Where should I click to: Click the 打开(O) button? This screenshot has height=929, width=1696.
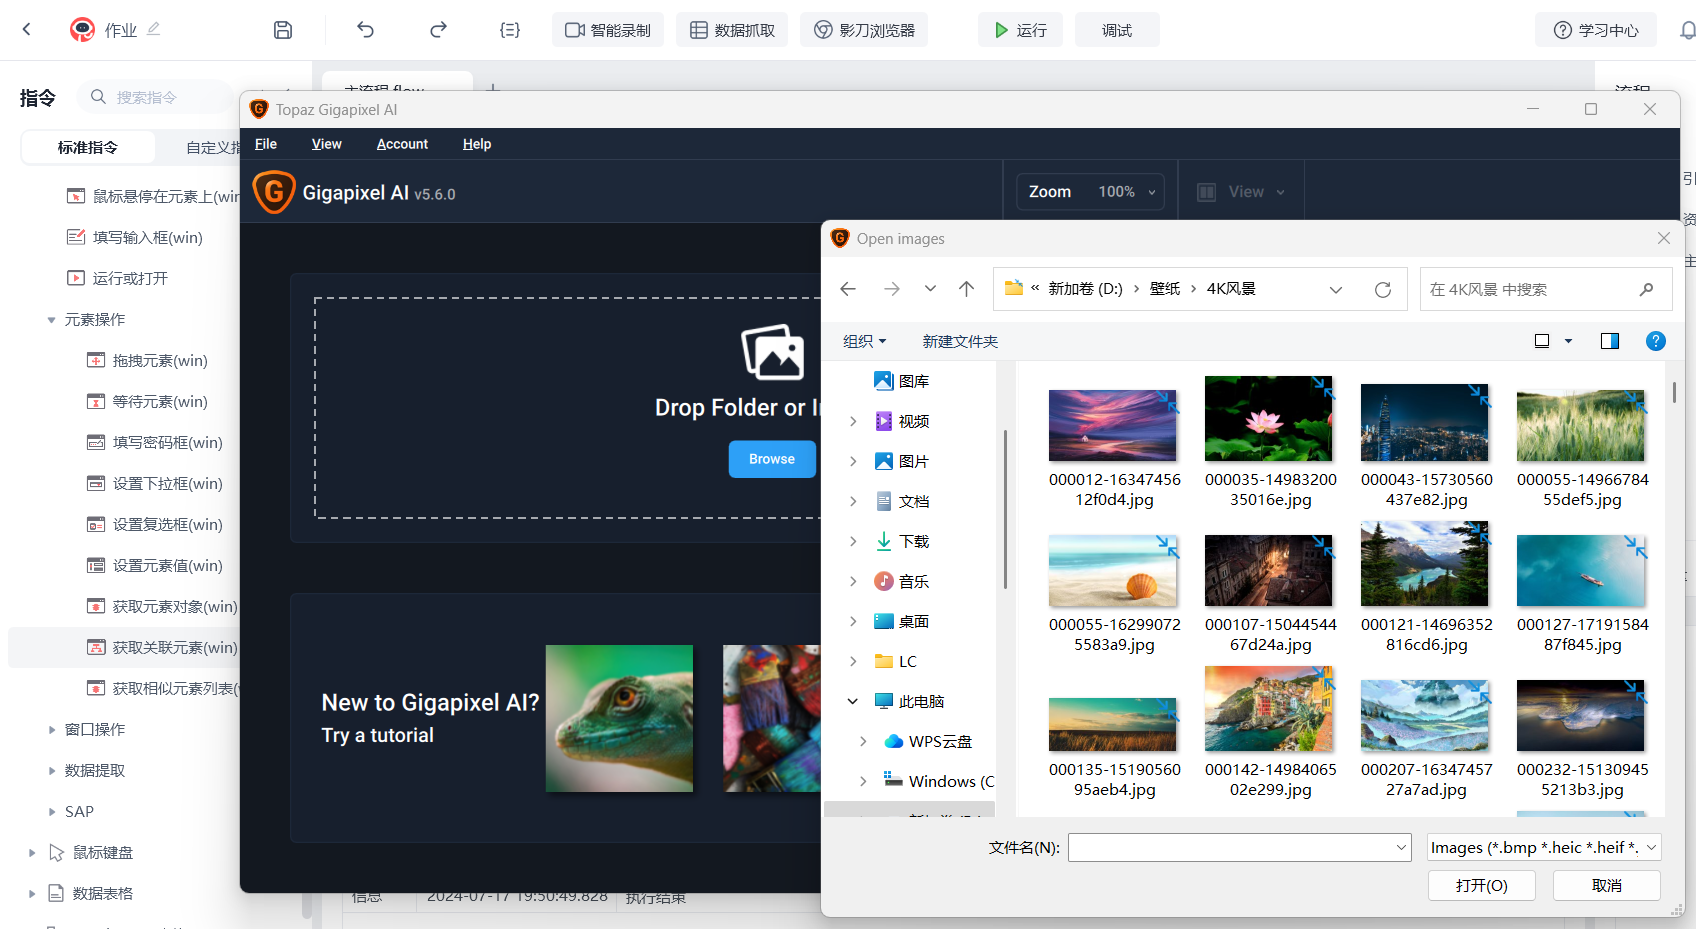1482,885
